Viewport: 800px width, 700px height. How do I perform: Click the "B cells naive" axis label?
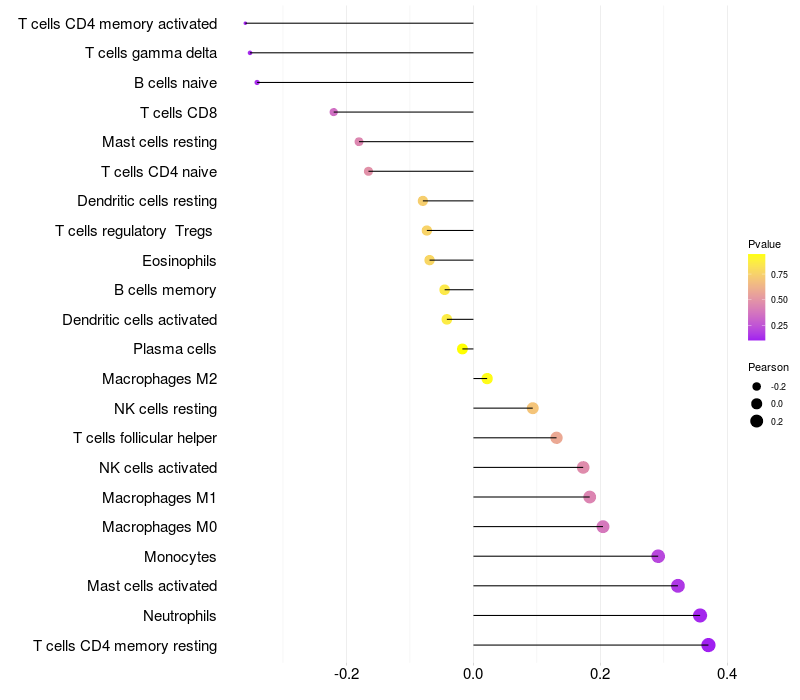(175, 83)
